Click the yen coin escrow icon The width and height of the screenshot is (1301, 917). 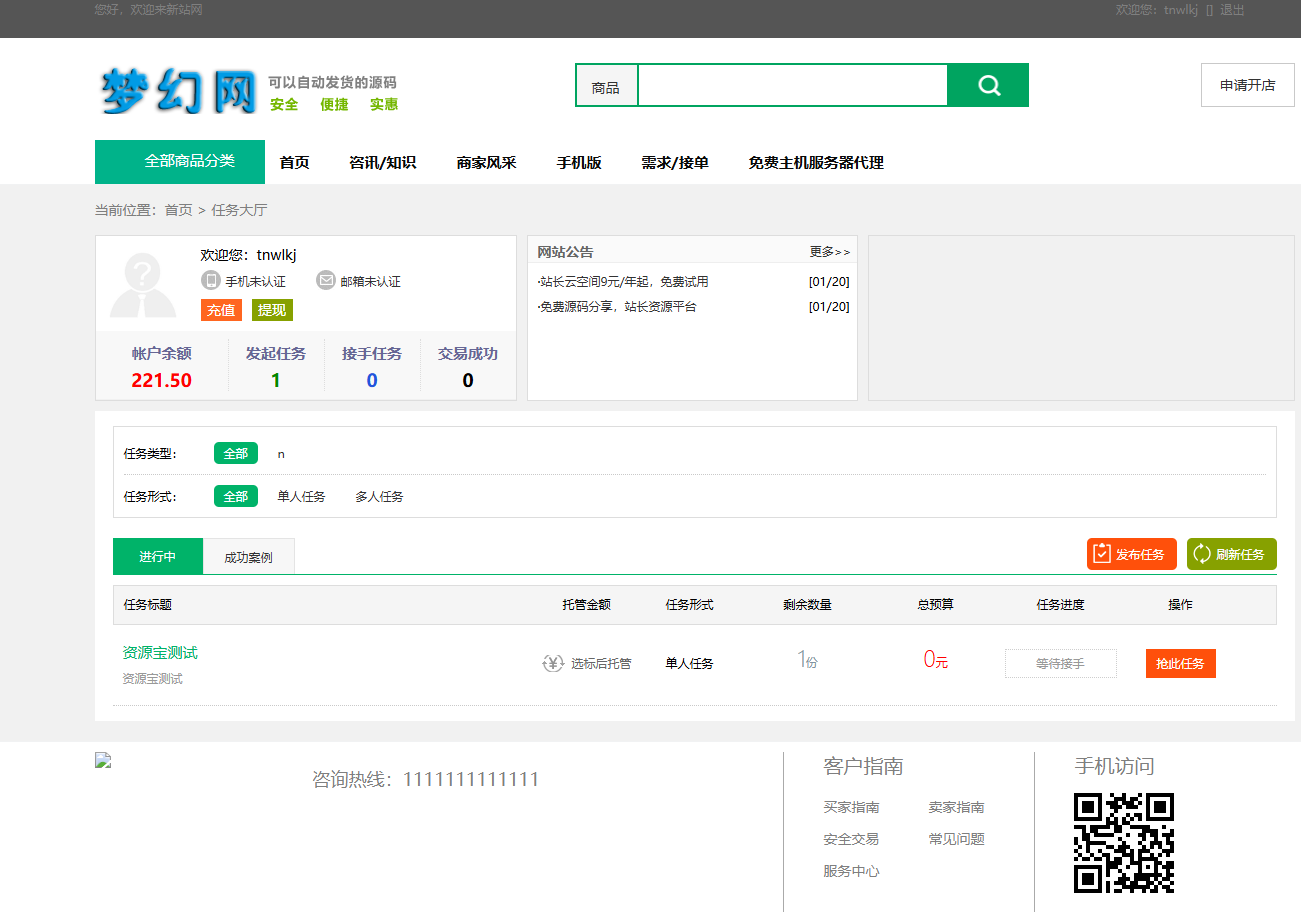(553, 663)
